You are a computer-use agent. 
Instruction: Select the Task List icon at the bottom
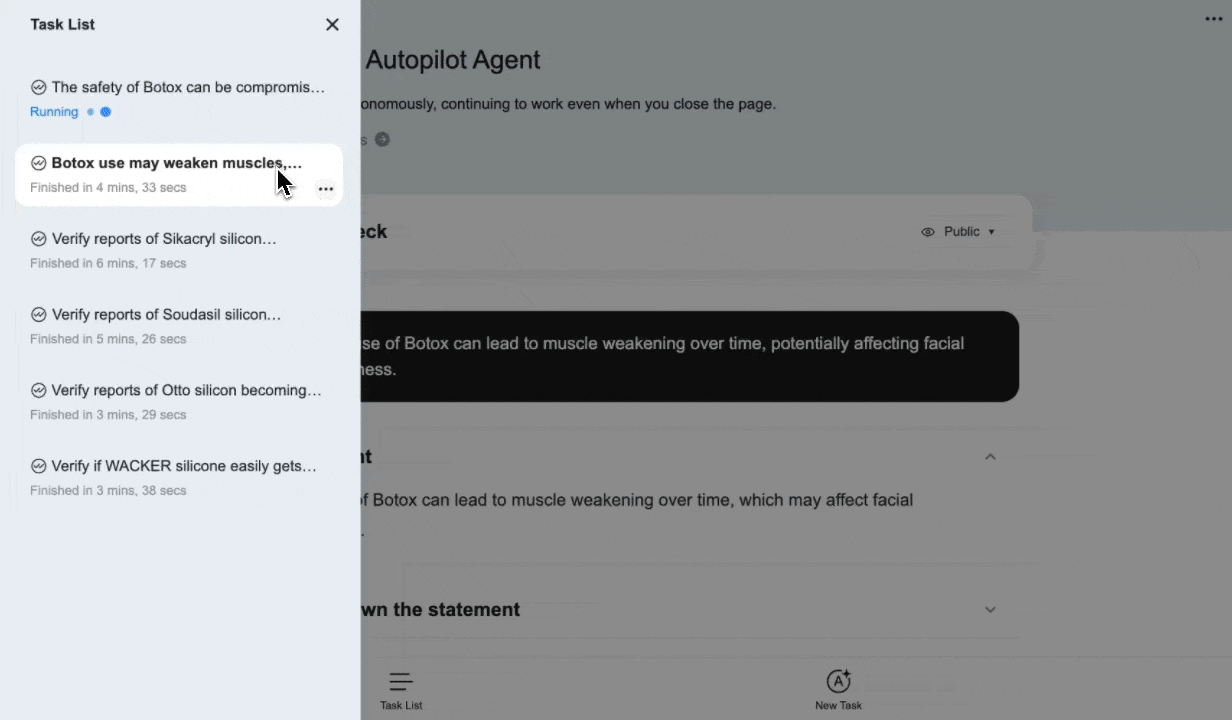pyautogui.click(x=400, y=681)
